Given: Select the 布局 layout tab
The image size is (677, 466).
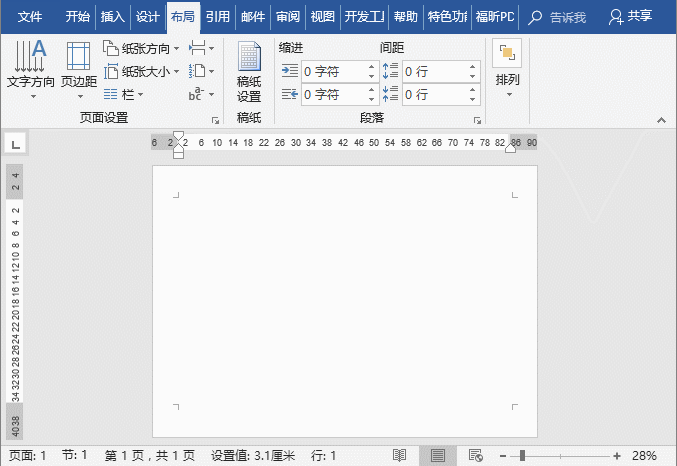Looking at the screenshot, I should [183, 17].
